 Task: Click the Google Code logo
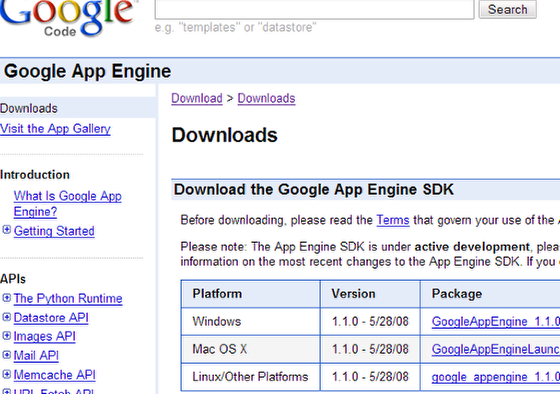point(67,18)
